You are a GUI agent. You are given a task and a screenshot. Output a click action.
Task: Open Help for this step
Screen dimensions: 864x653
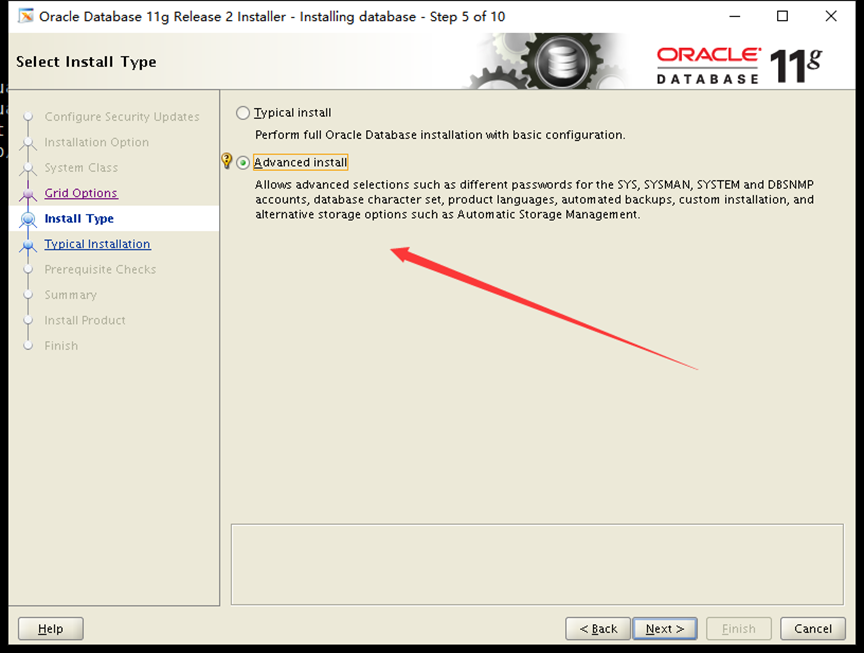(x=50, y=628)
